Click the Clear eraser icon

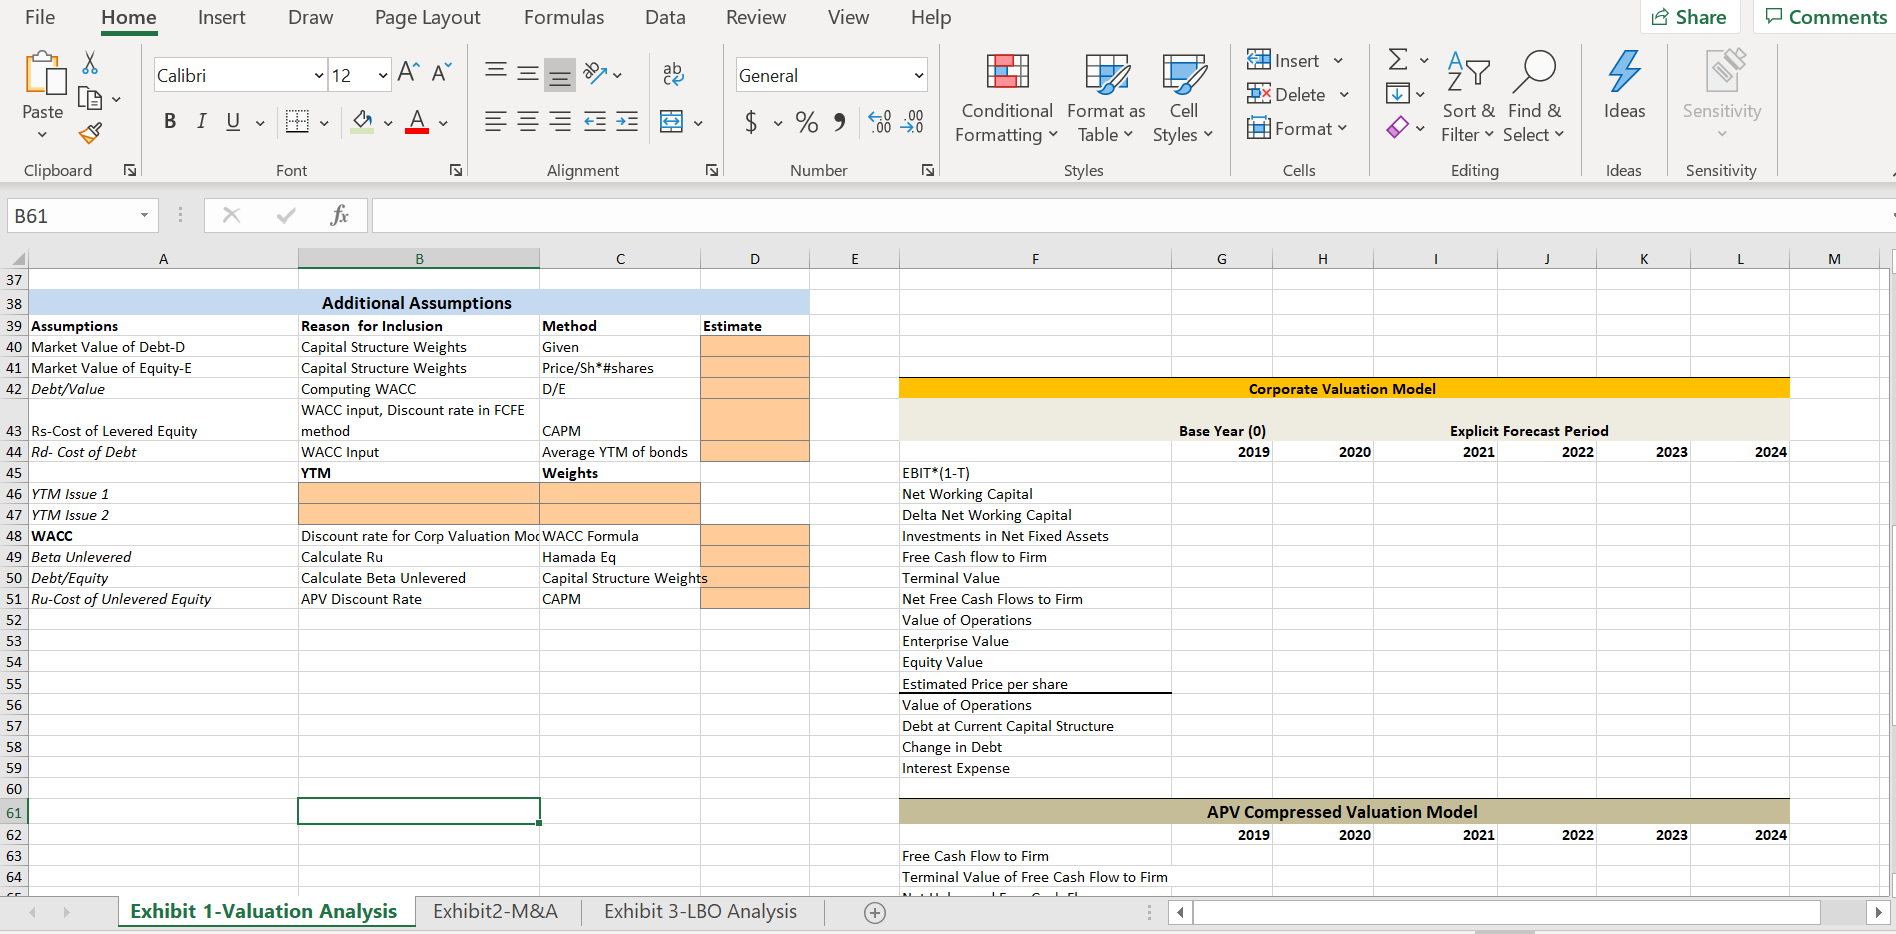(x=1398, y=127)
